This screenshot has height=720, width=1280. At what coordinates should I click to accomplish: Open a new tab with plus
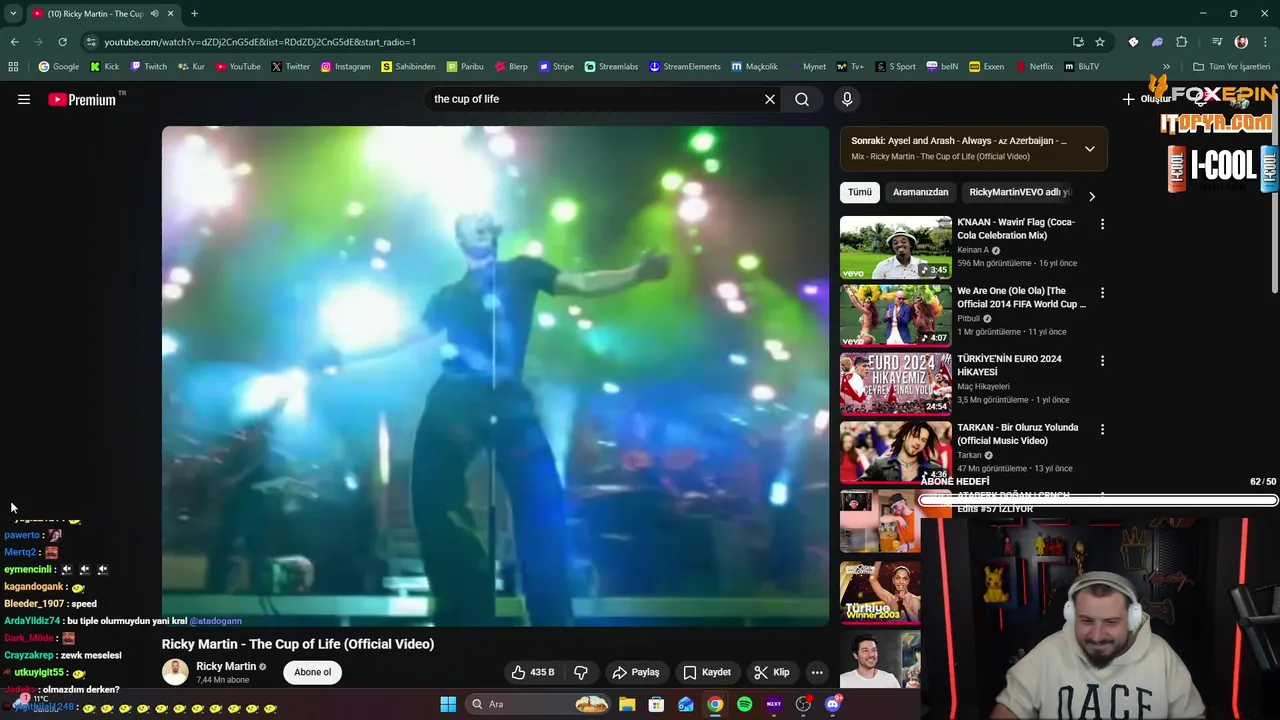(x=194, y=14)
